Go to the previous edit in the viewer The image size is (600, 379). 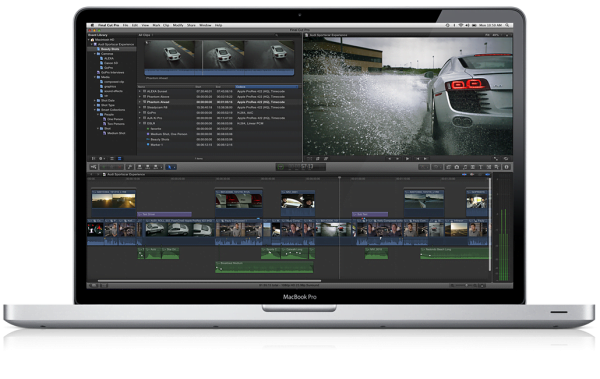[x=417, y=158]
